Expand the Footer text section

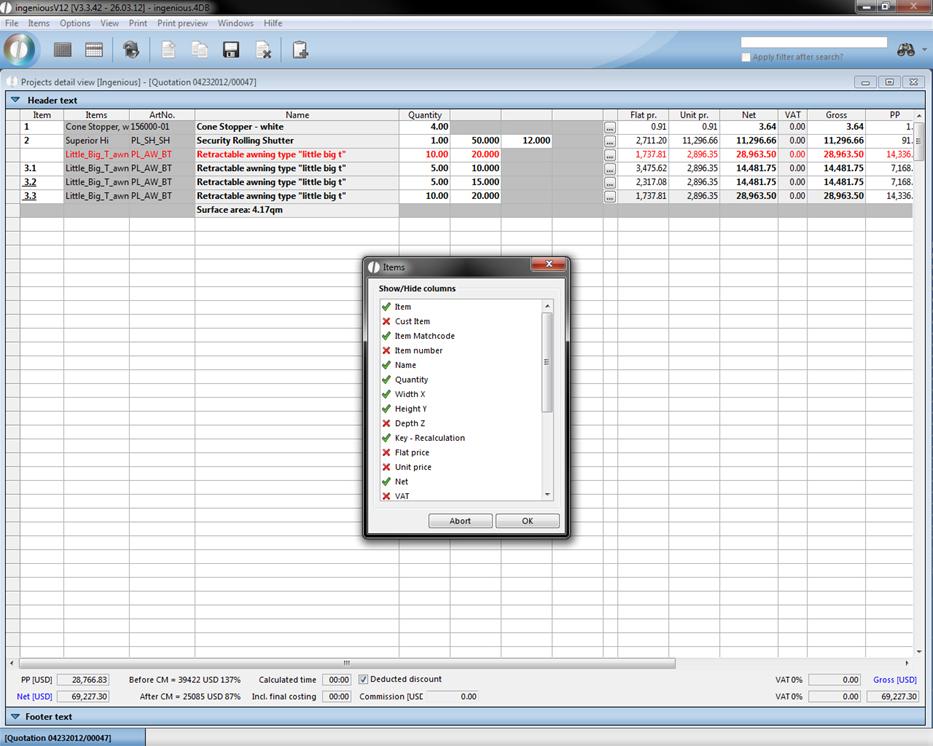pos(15,717)
